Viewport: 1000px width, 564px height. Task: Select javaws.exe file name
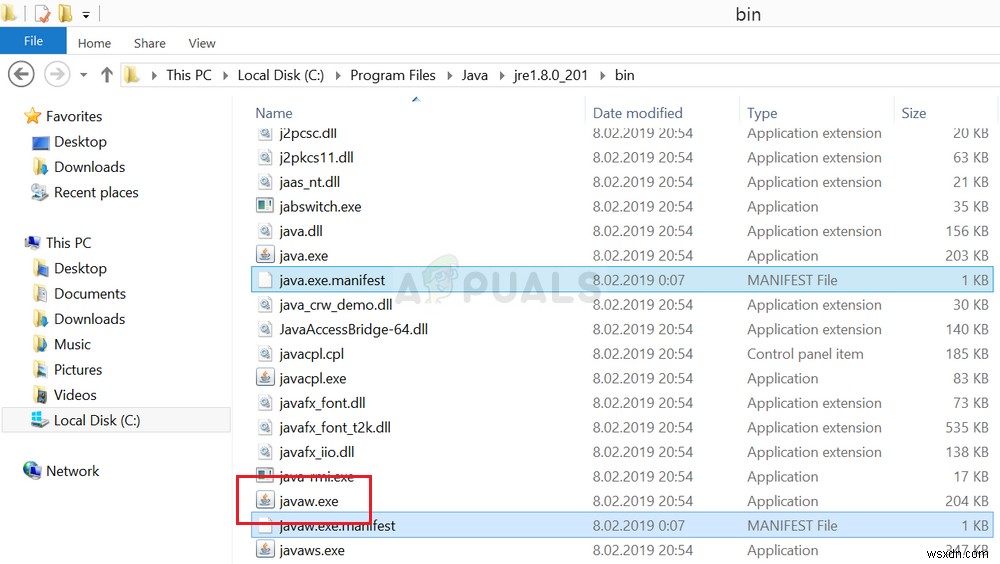(312, 551)
